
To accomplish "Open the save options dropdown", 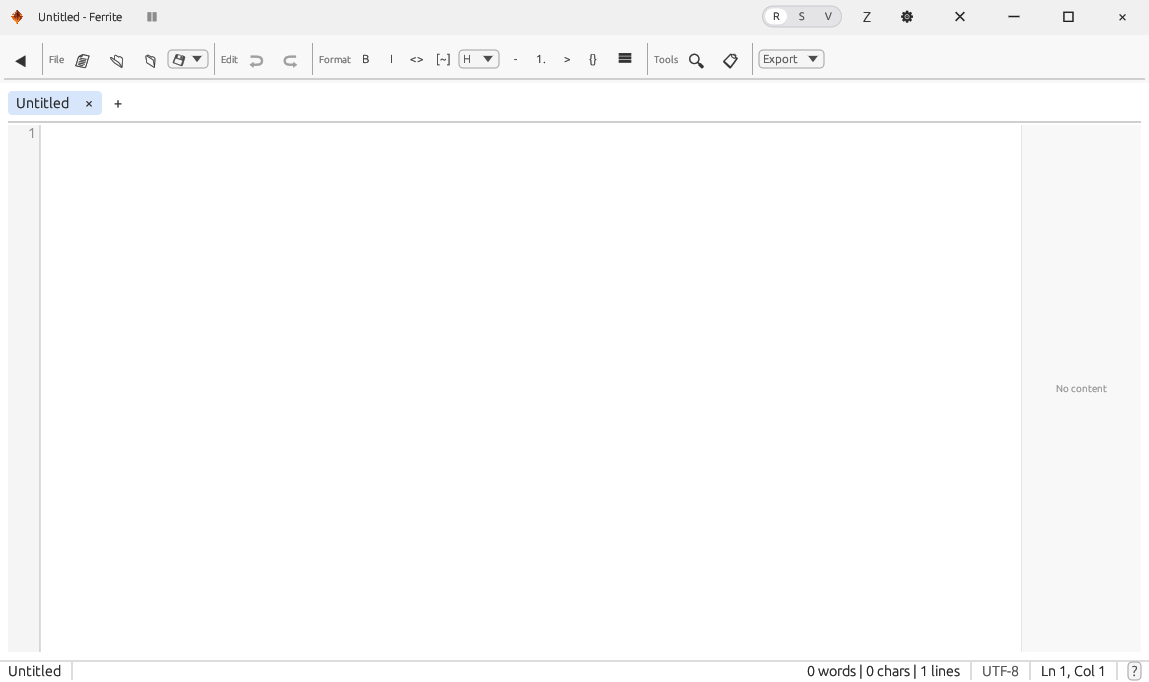I will point(188,60).
